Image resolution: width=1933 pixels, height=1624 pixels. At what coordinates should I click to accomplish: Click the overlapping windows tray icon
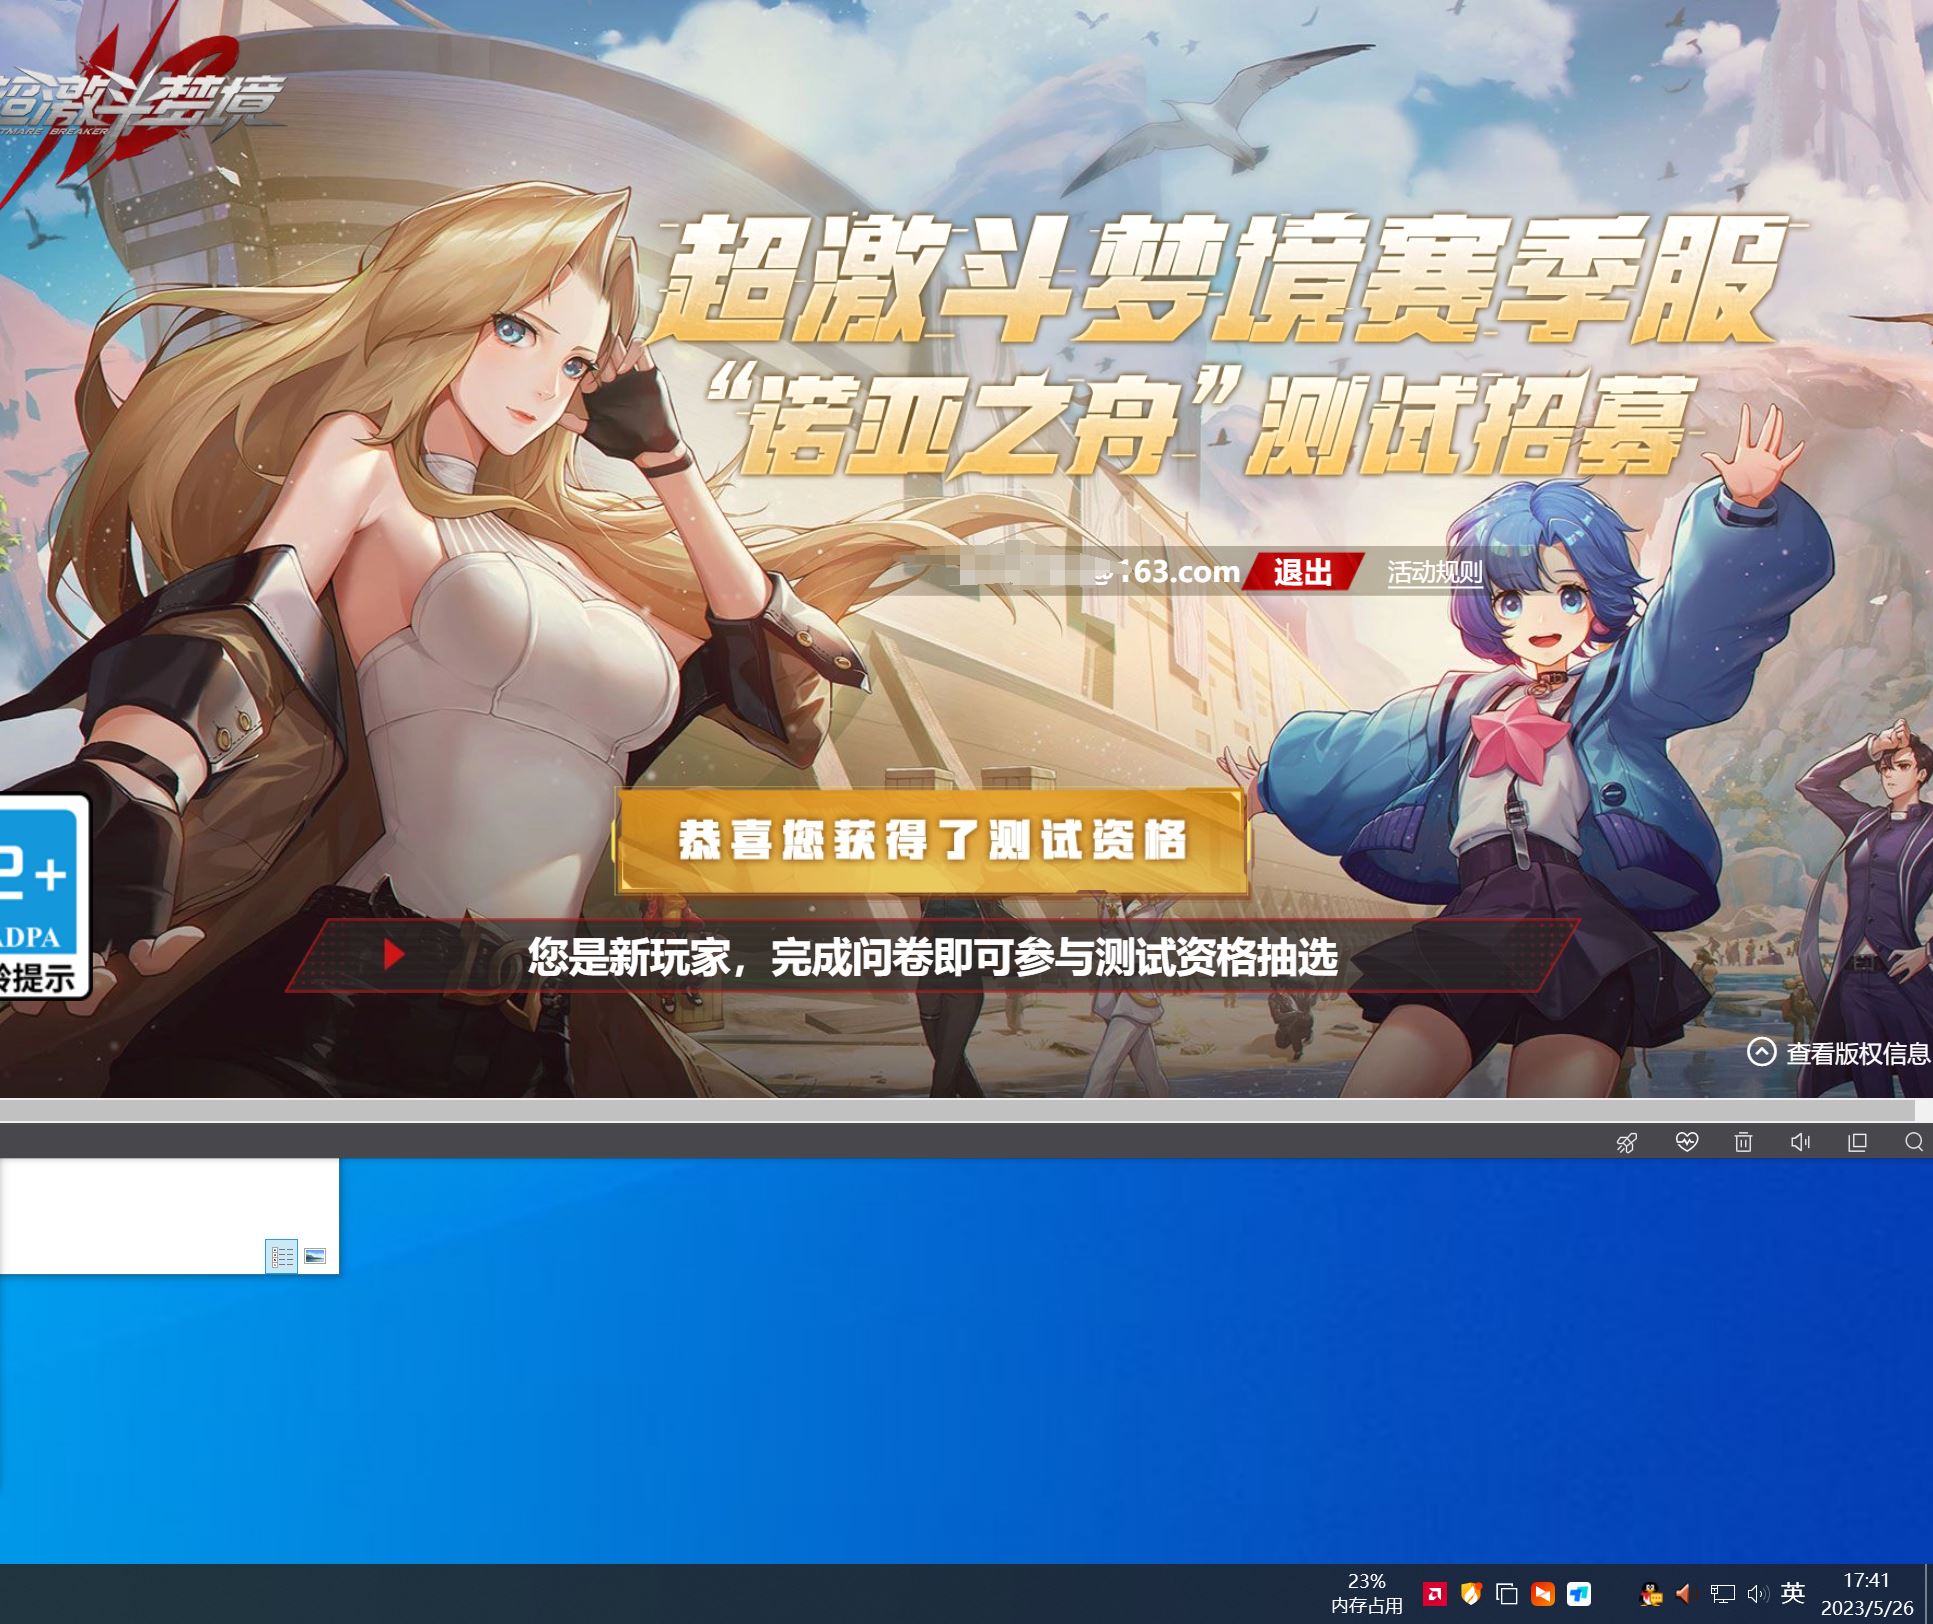1507,1594
